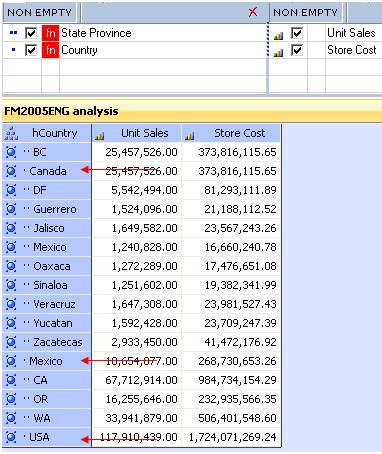Click the blue member icon beside Guerrero
The image size is (382, 454).
tap(11, 209)
